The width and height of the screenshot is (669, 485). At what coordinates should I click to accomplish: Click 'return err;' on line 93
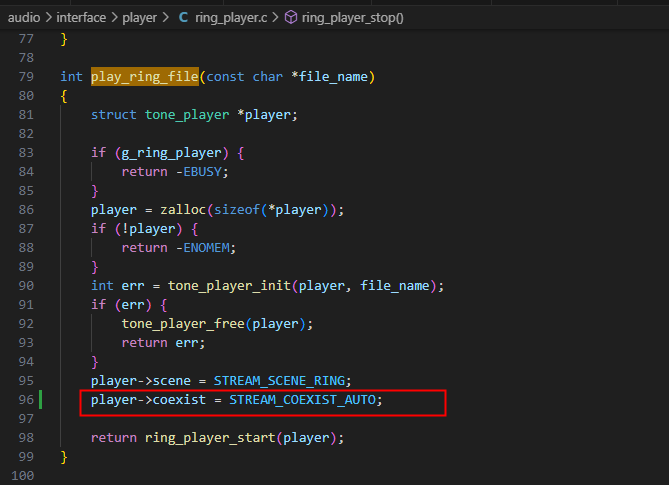tap(163, 343)
